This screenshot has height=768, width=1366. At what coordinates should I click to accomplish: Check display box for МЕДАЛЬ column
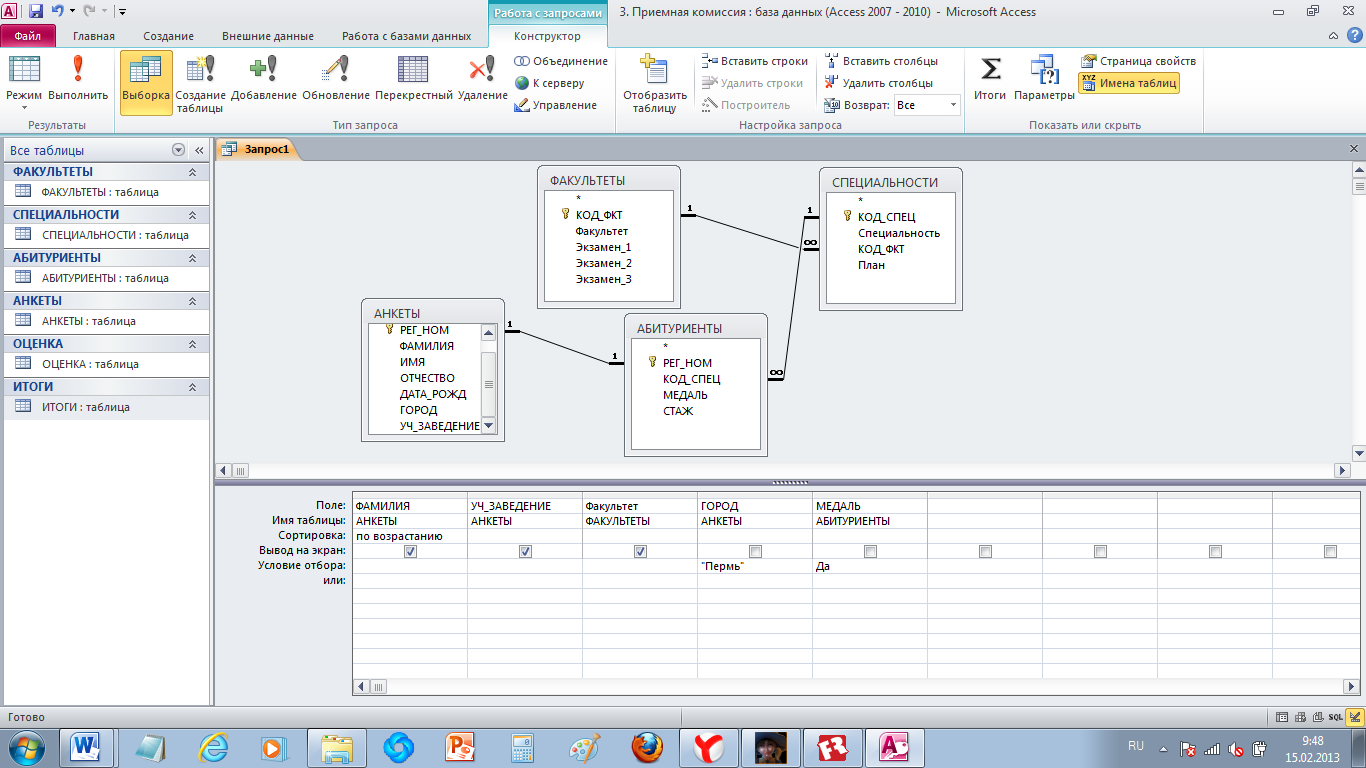870,551
